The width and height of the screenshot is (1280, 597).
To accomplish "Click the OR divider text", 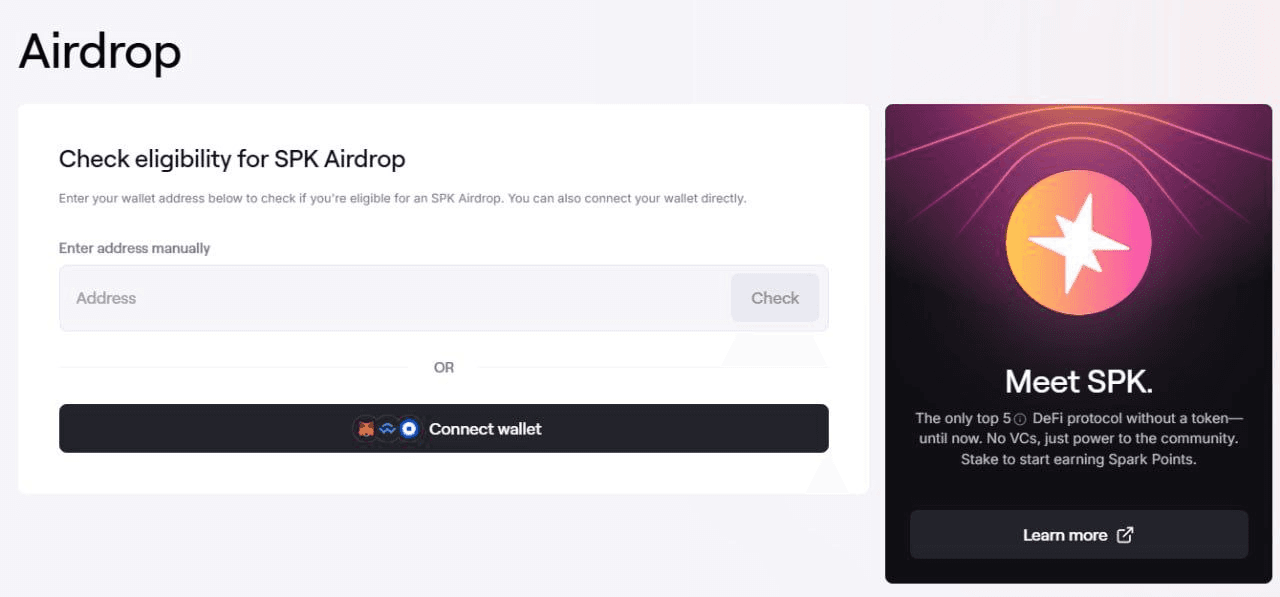I will coord(444,368).
